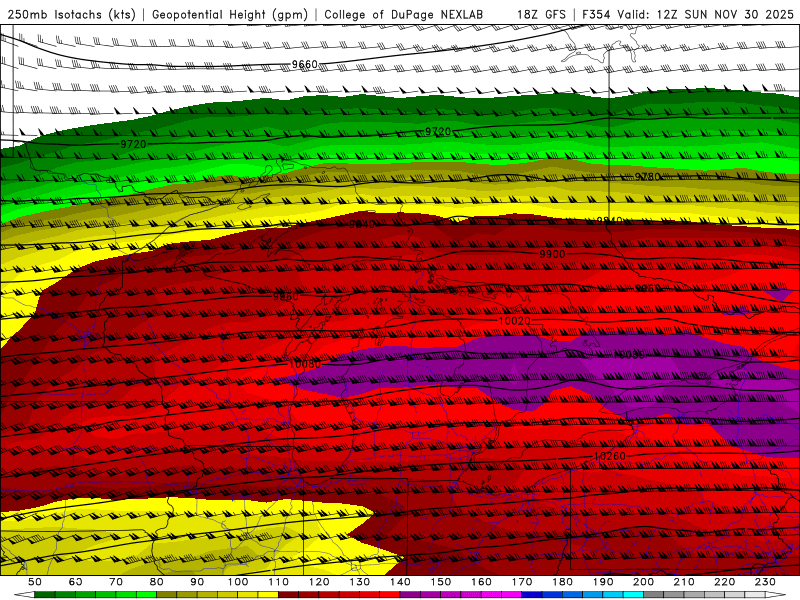Click the right arrow cap of the color scale
This screenshot has width=800, height=600.
(x=776, y=595)
